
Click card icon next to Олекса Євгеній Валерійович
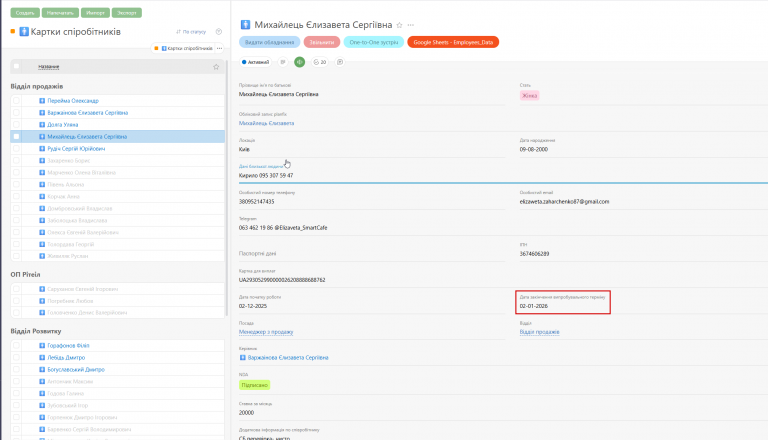(x=42, y=232)
